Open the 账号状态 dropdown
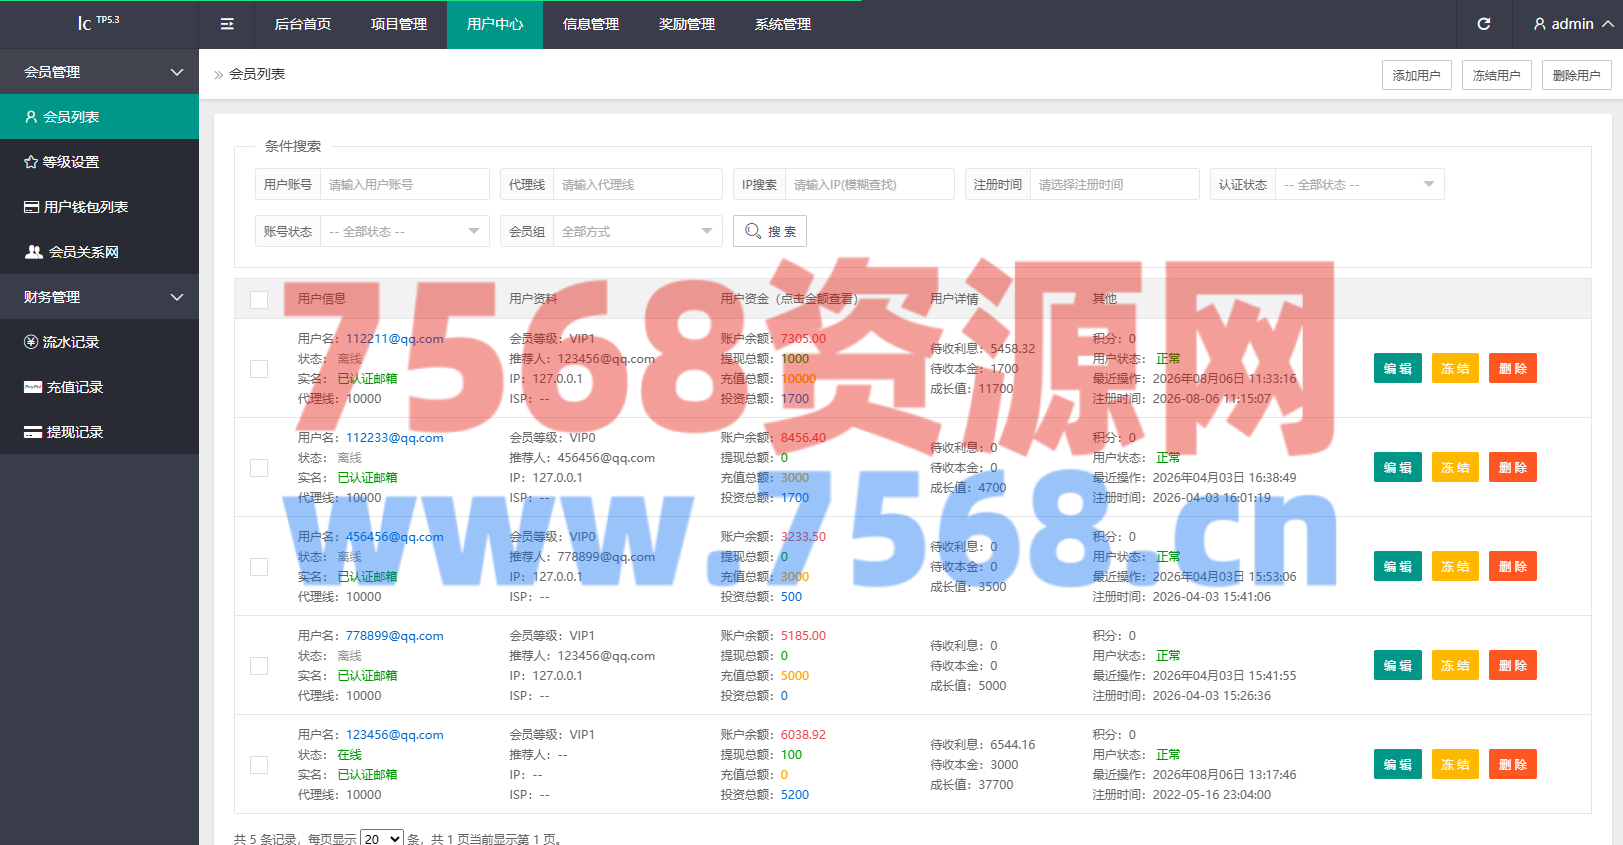This screenshot has width=1623, height=845. tap(405, 231)
